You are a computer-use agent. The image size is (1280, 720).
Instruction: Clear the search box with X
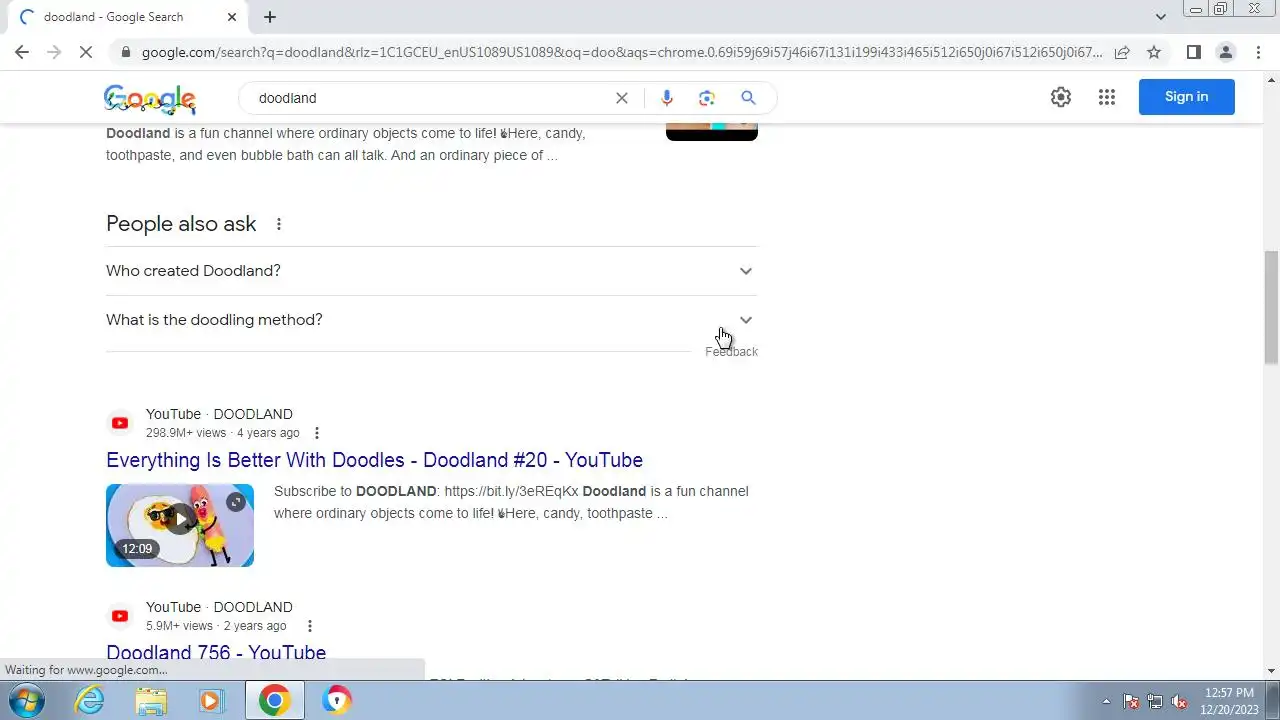[622, 98]
